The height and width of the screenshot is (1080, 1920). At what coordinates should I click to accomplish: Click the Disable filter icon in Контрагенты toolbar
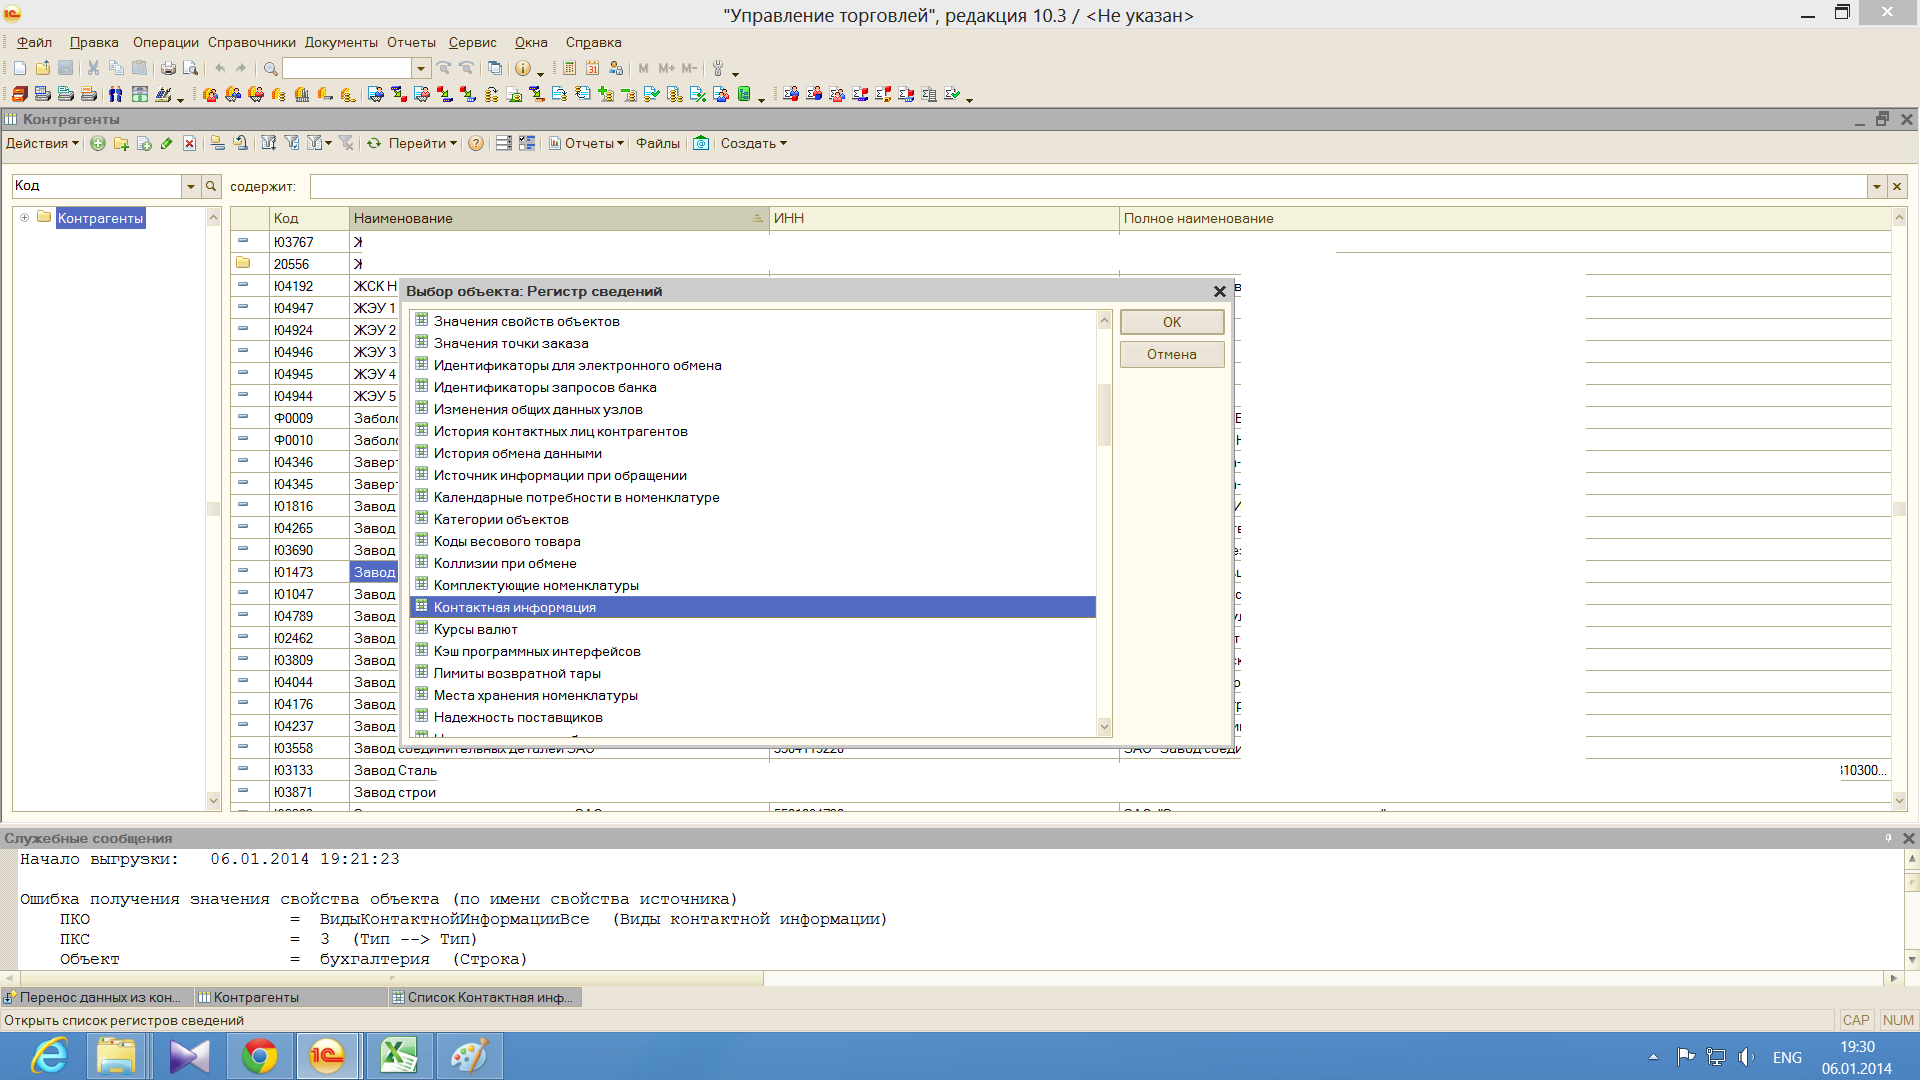coord(346,143)
